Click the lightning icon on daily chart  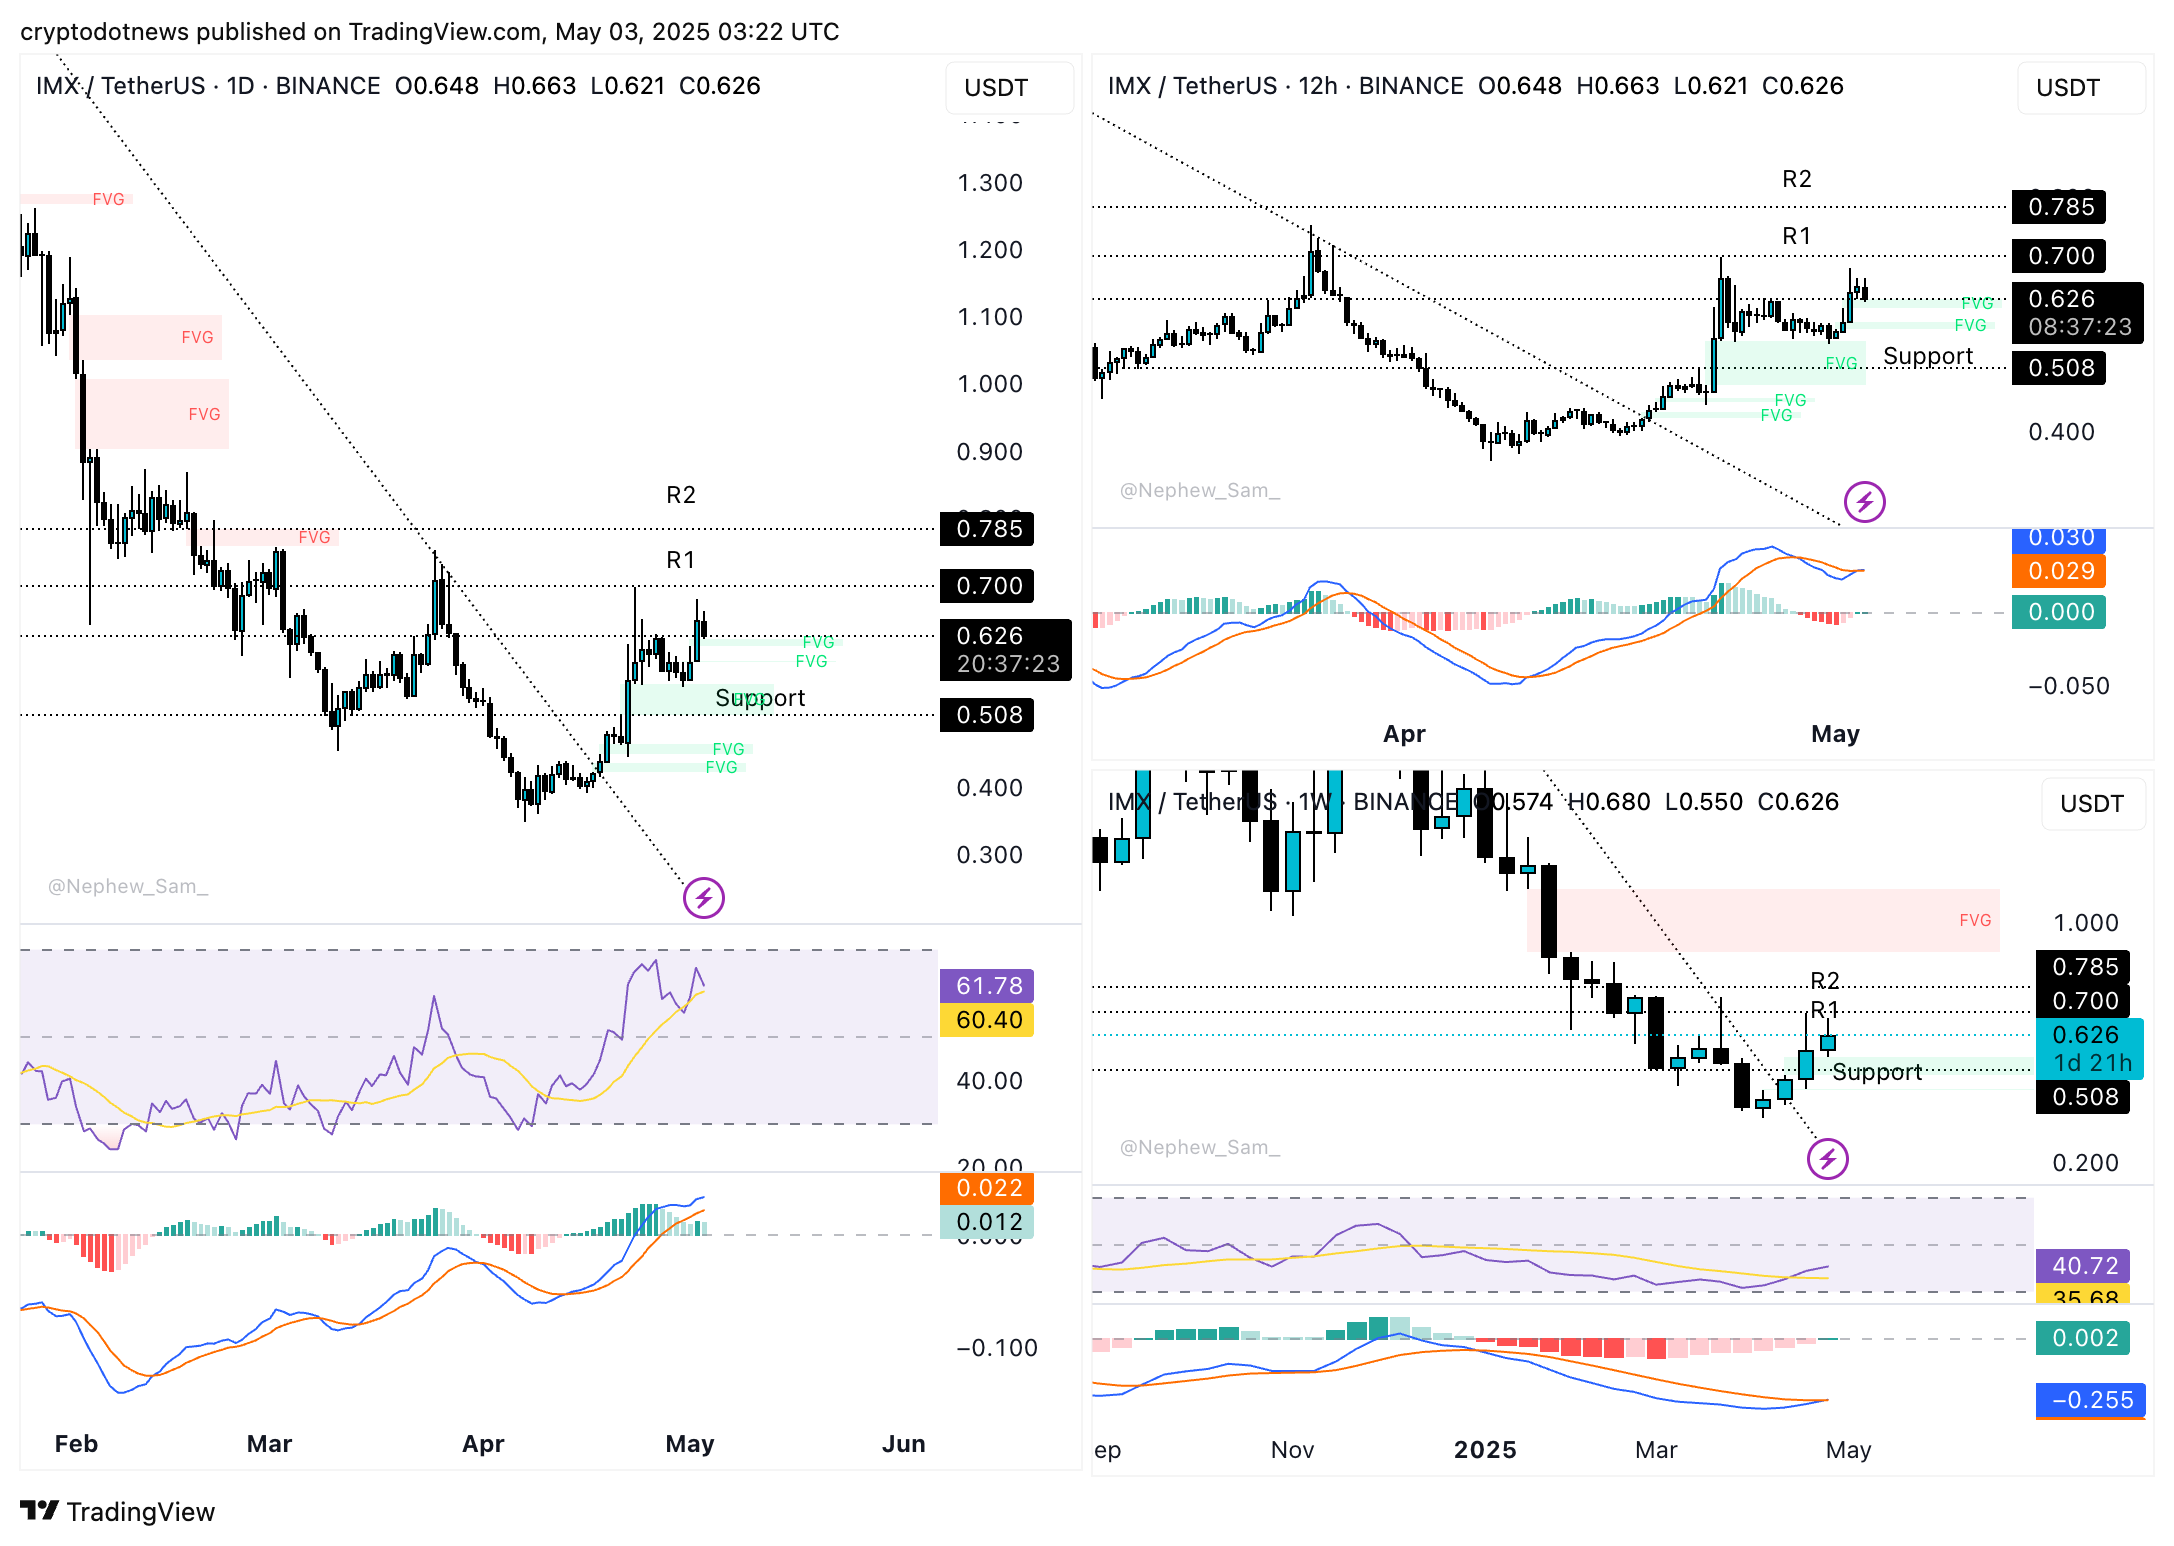pos(703,897)
